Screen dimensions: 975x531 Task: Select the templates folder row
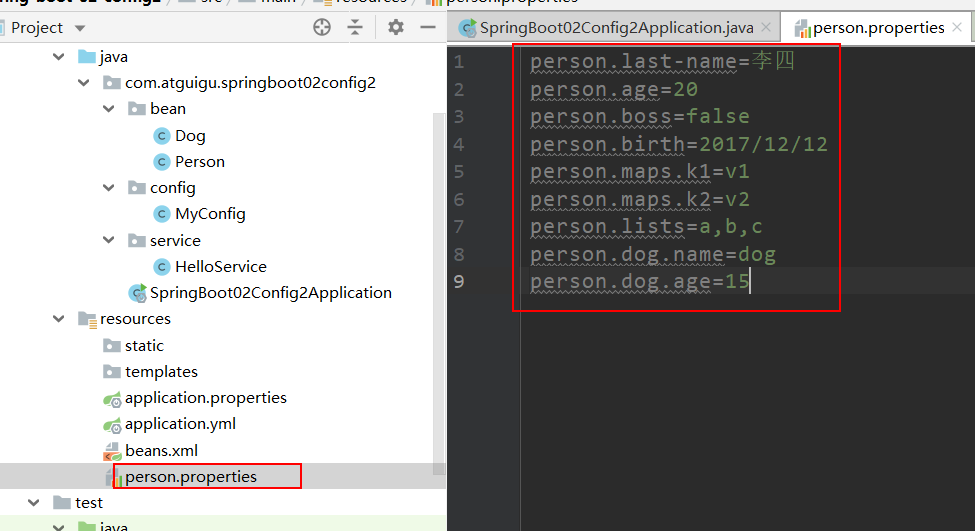(161, 372)
